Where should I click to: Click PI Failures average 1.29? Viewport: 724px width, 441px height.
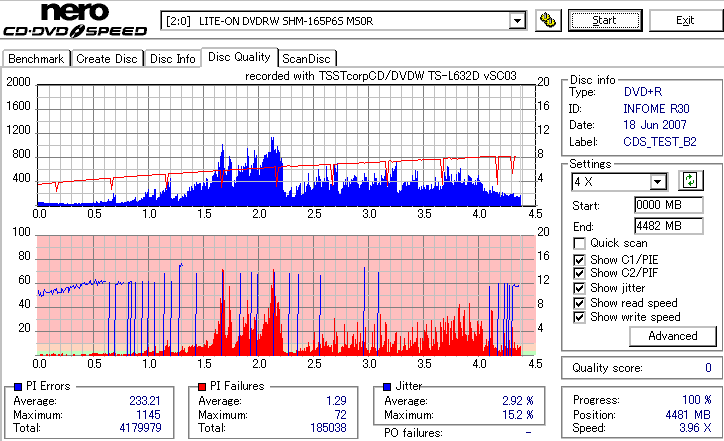336,401
